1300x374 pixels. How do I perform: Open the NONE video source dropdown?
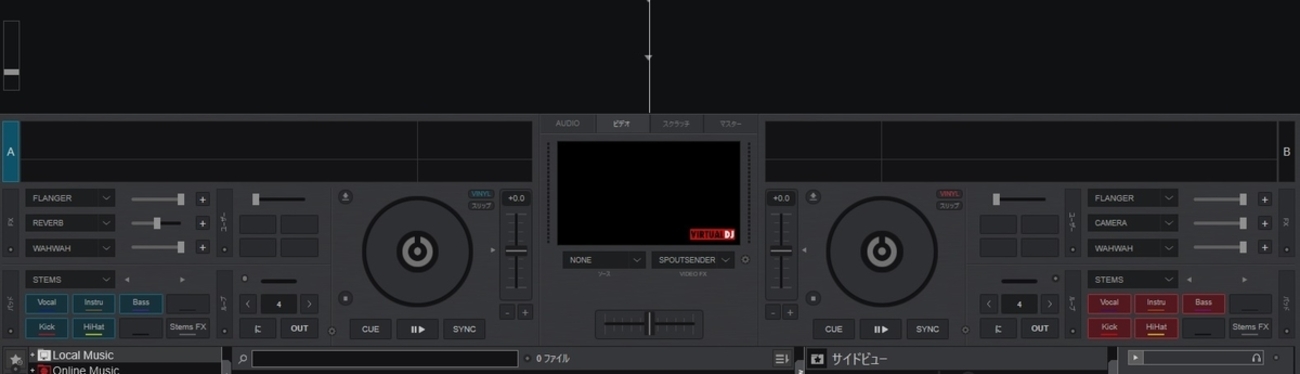604,260
